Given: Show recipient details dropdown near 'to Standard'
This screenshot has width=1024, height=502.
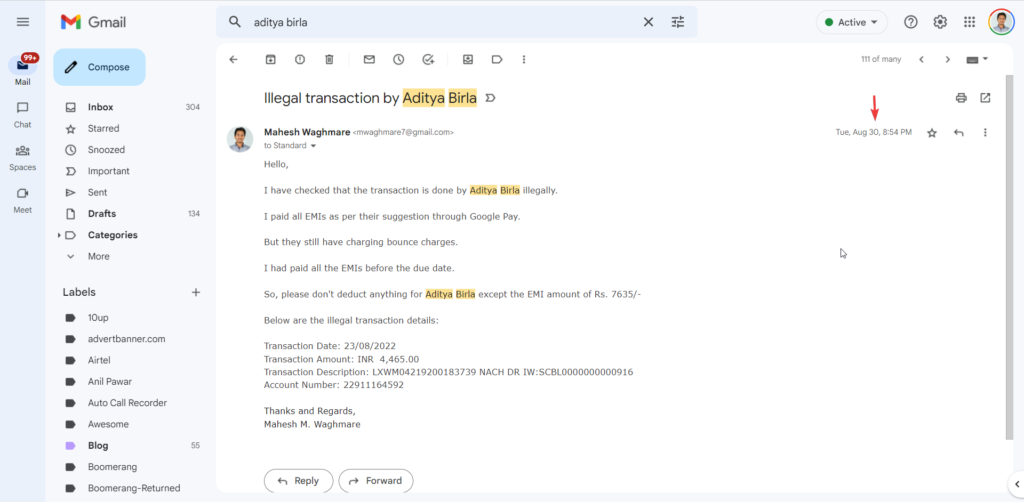Looking at the screenshot, I should click(313, 146).
